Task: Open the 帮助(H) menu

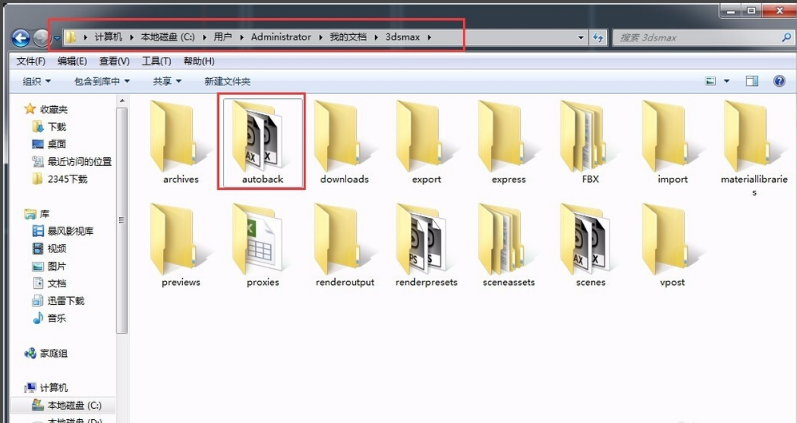Action: [199, 61]
